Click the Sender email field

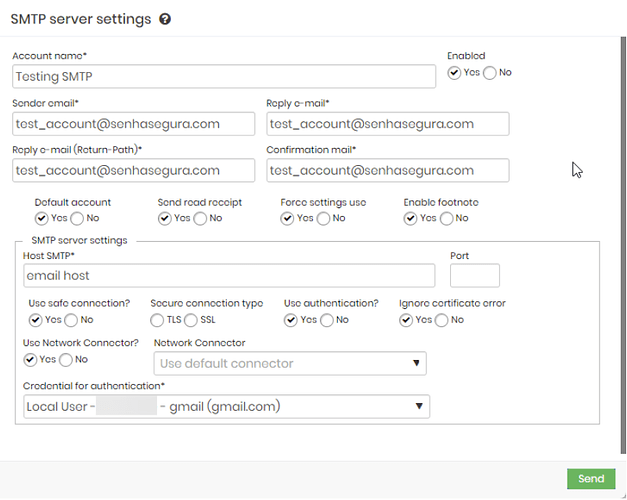tap(134, 124)
